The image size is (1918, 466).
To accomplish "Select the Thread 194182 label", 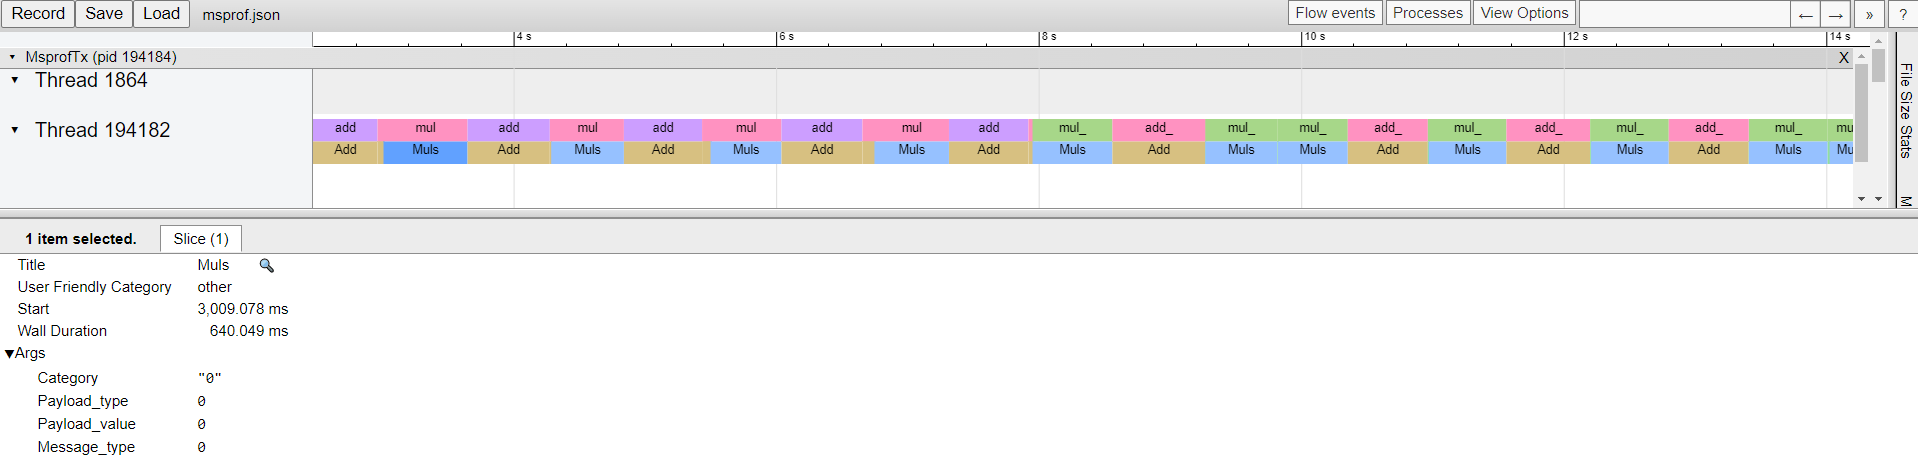I will pos(103,130).
